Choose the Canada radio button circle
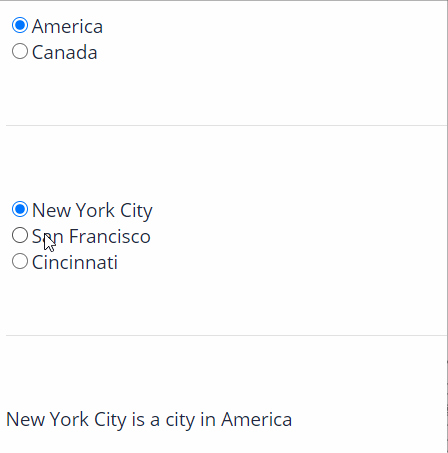 20,51
